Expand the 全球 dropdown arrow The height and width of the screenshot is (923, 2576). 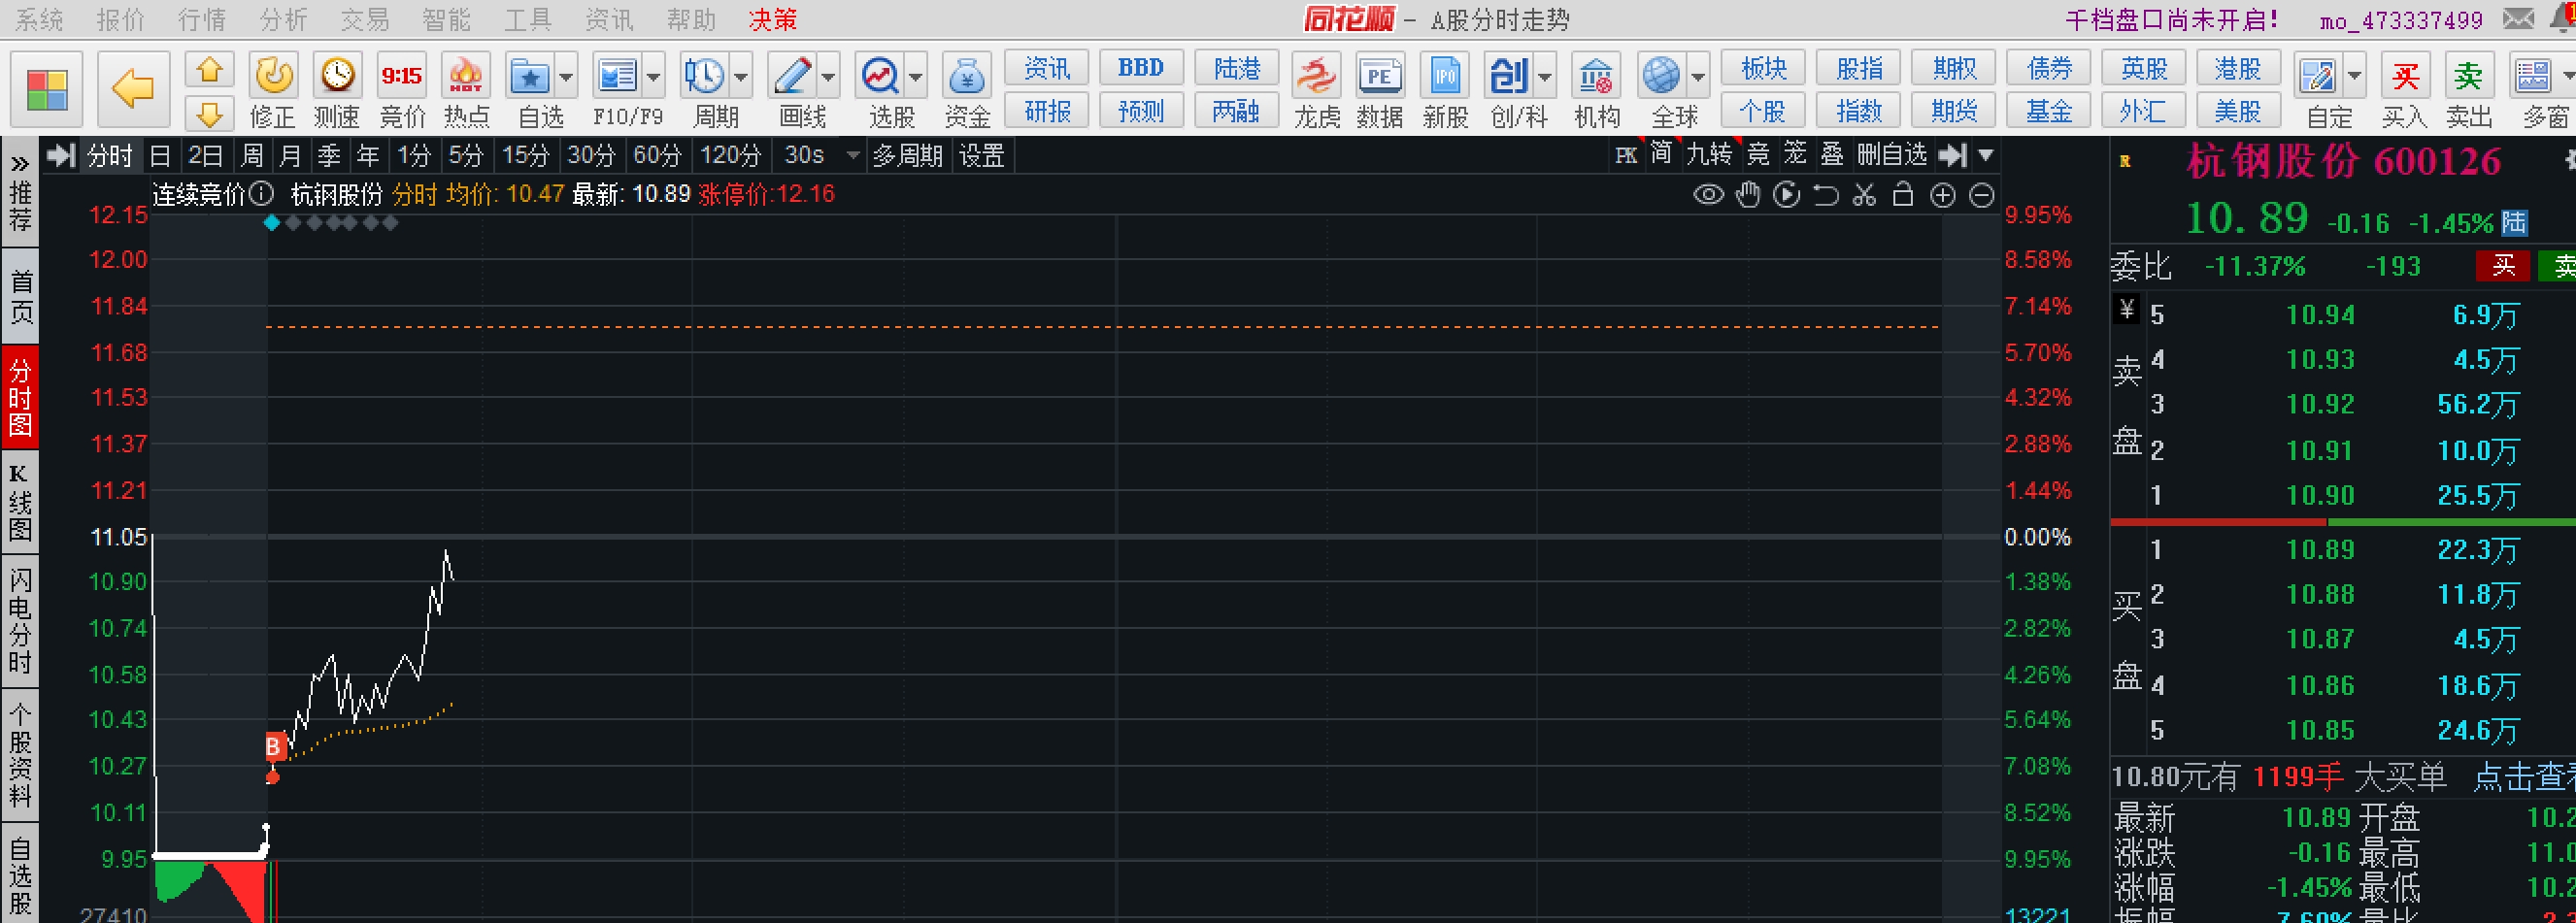coord(1698,77)
